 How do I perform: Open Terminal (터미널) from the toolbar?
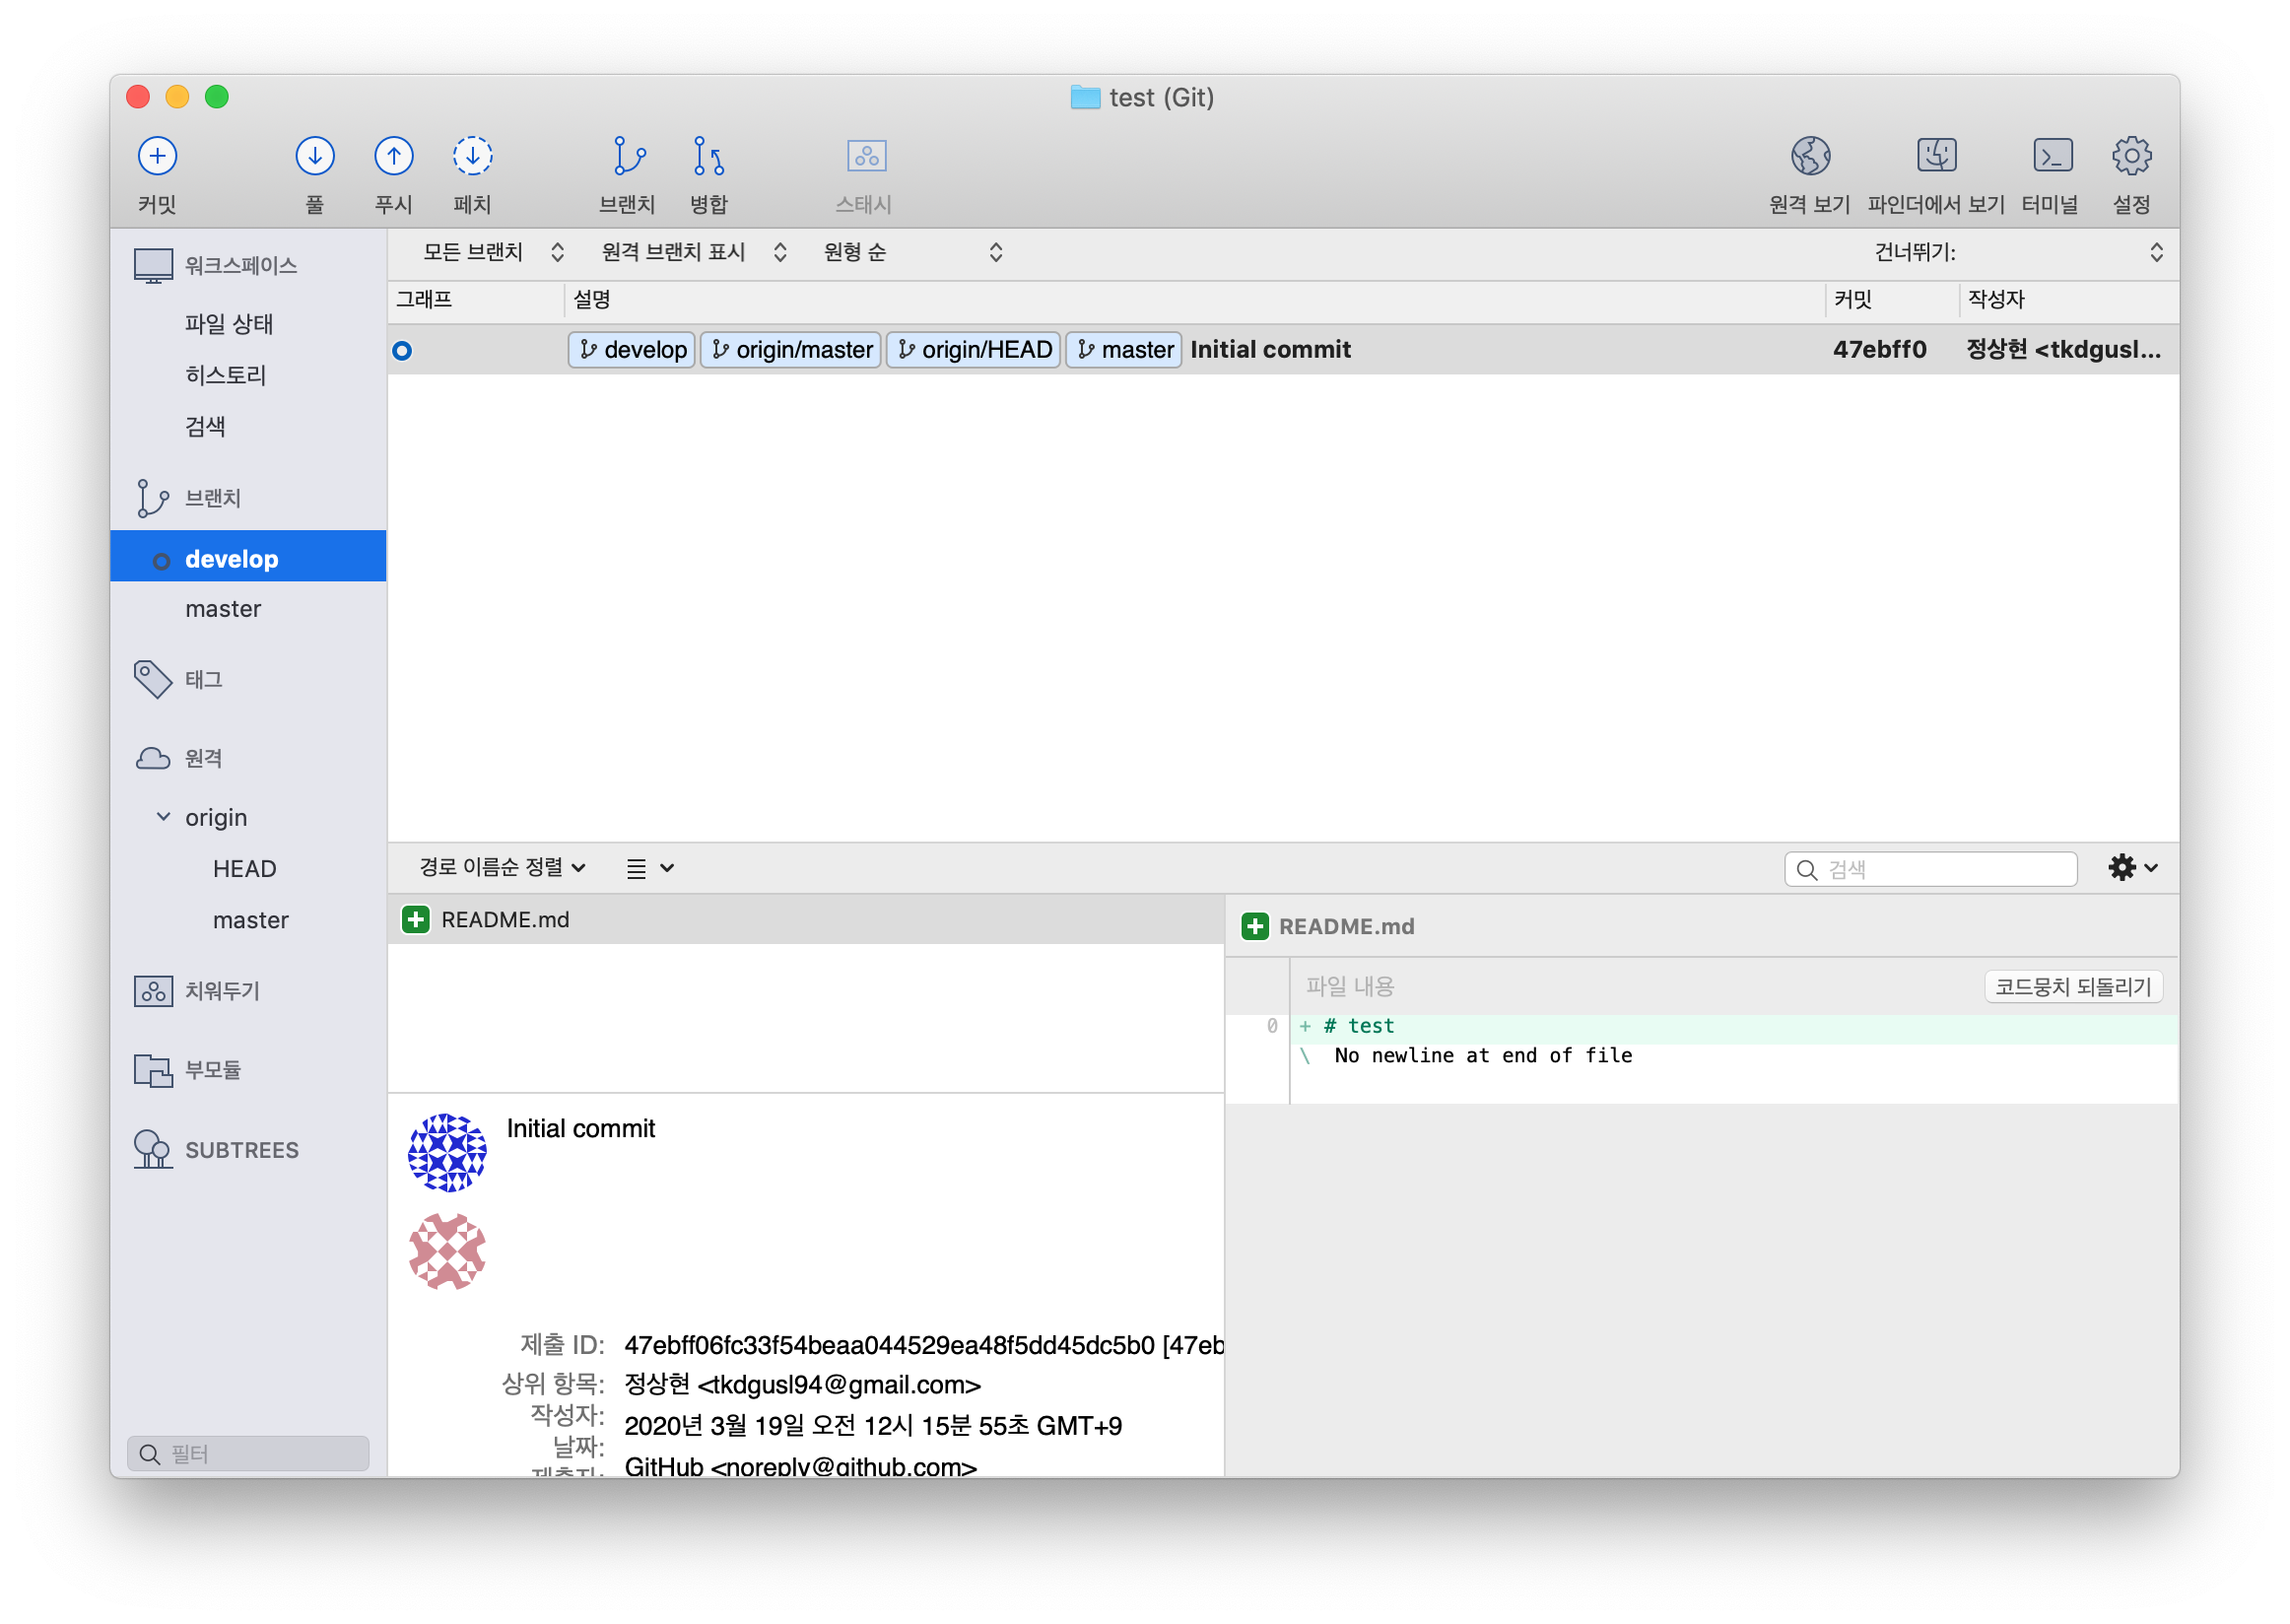(2051, 156)
